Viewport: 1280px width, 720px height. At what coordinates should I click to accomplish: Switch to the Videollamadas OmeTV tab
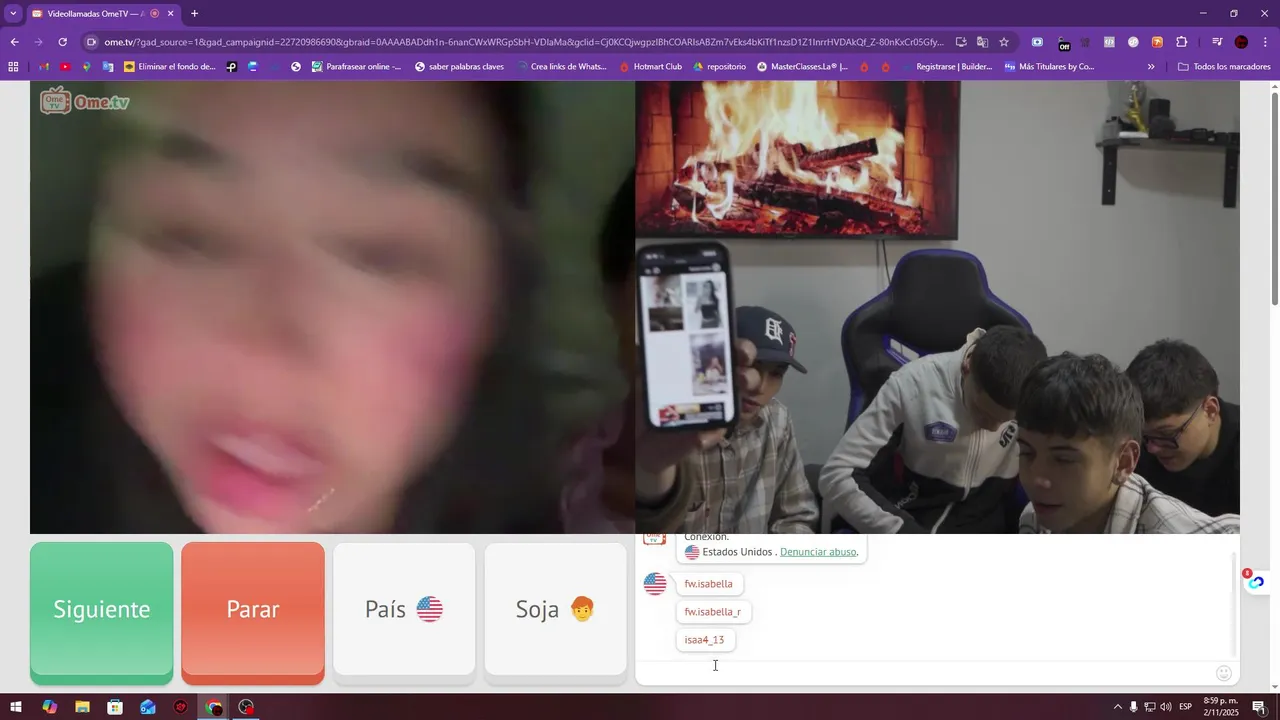click(x=96, y=14)
